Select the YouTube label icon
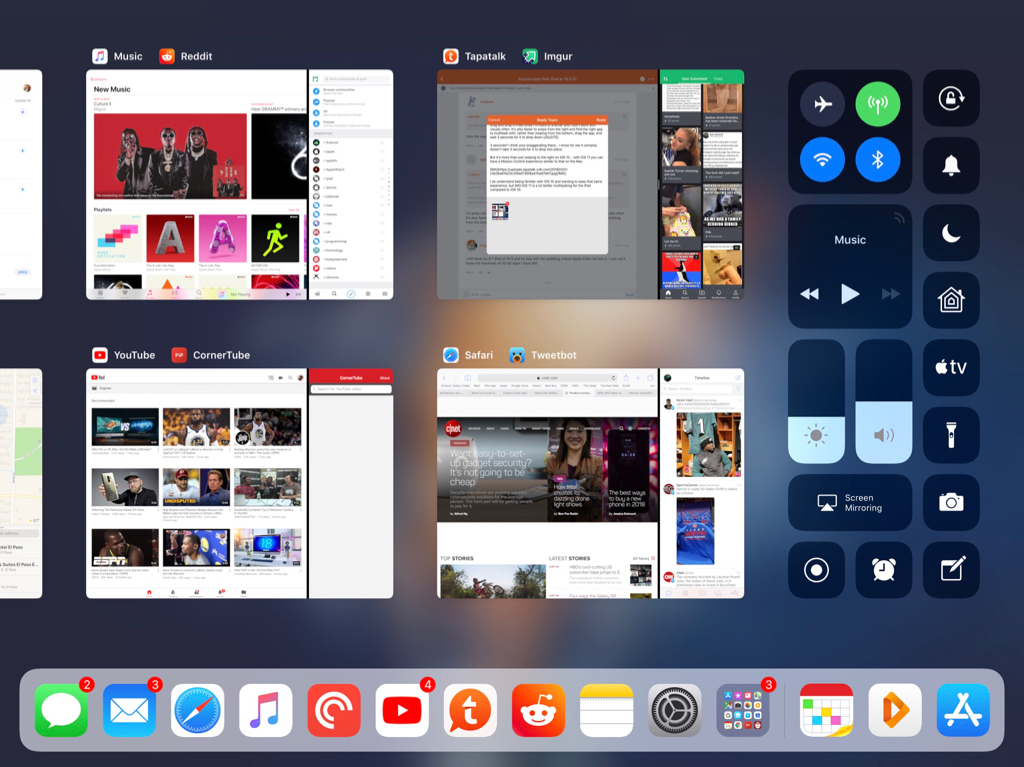 (100, 355)
